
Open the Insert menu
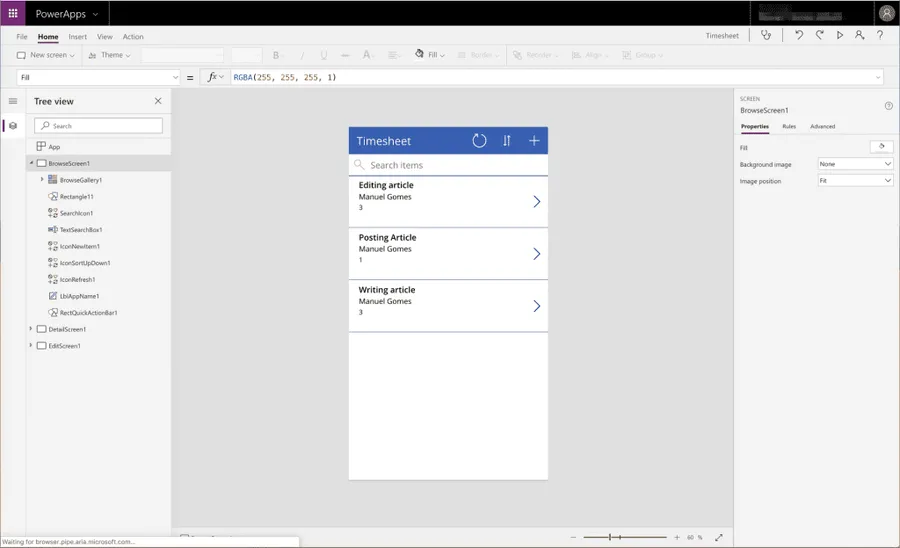(77, 37)
